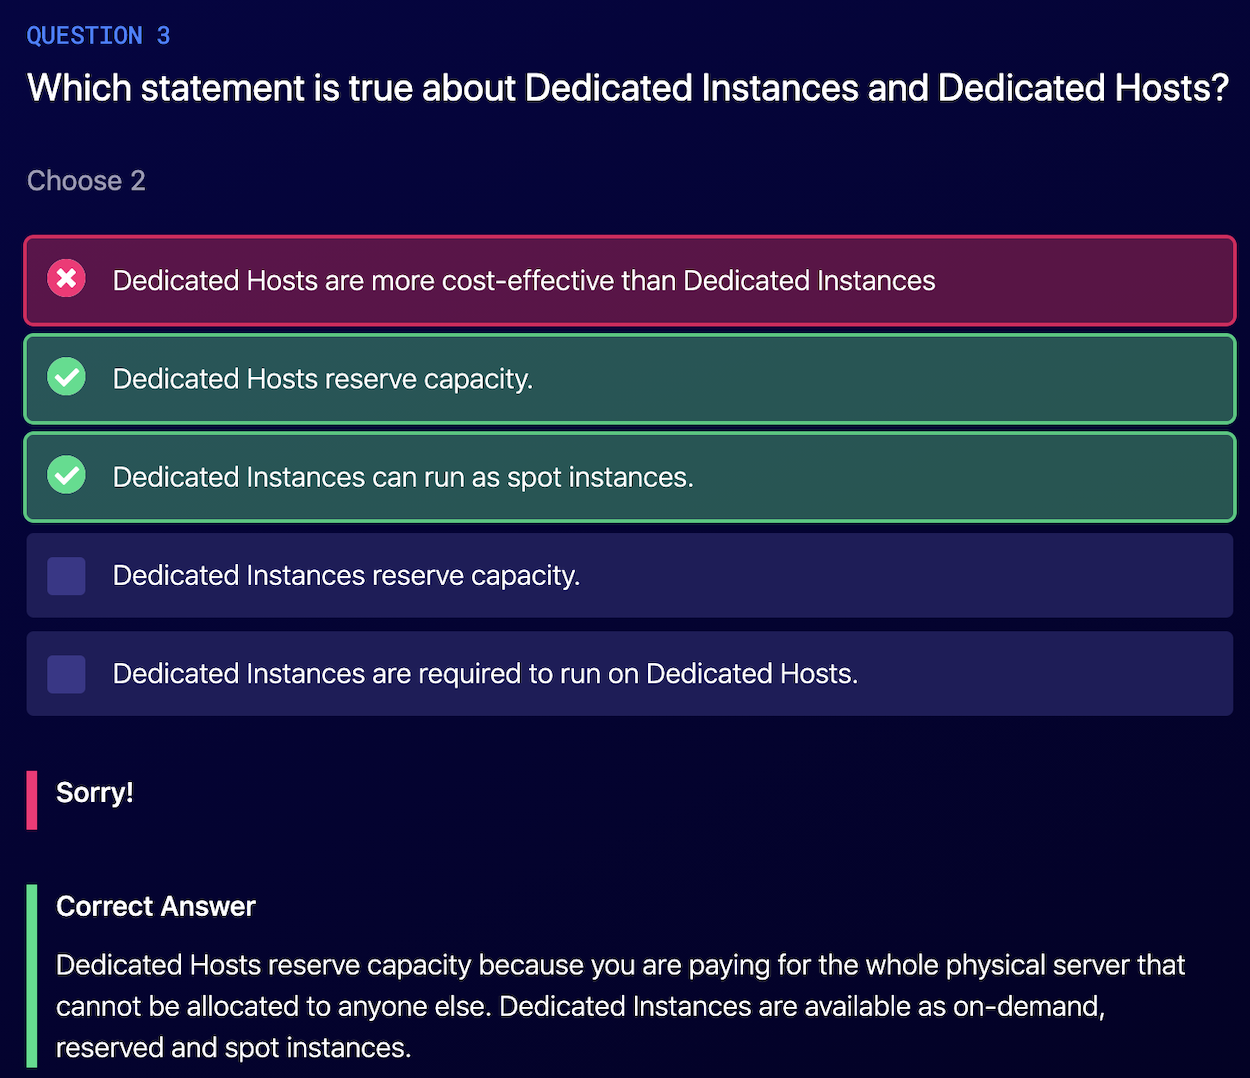Select the 'Dedicated Hosts are more cost-effective' answer text

(523, 281)
